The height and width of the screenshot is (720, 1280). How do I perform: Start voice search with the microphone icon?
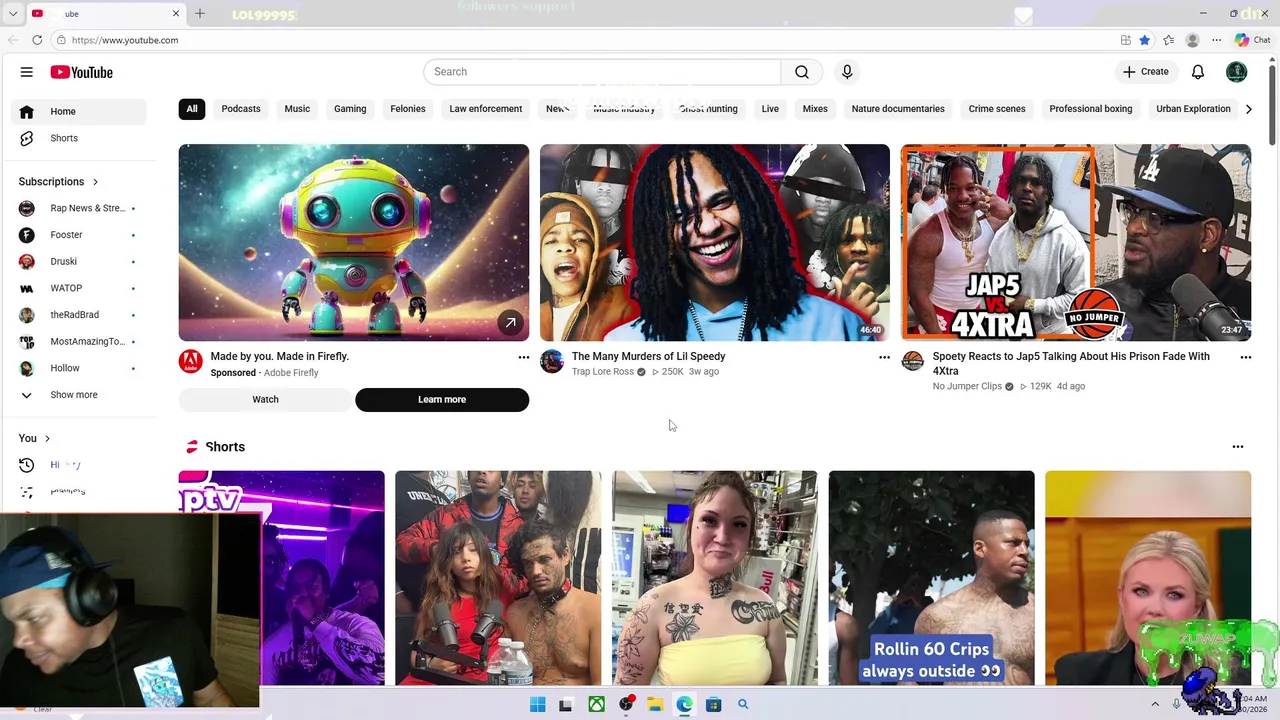coord(847,72)
